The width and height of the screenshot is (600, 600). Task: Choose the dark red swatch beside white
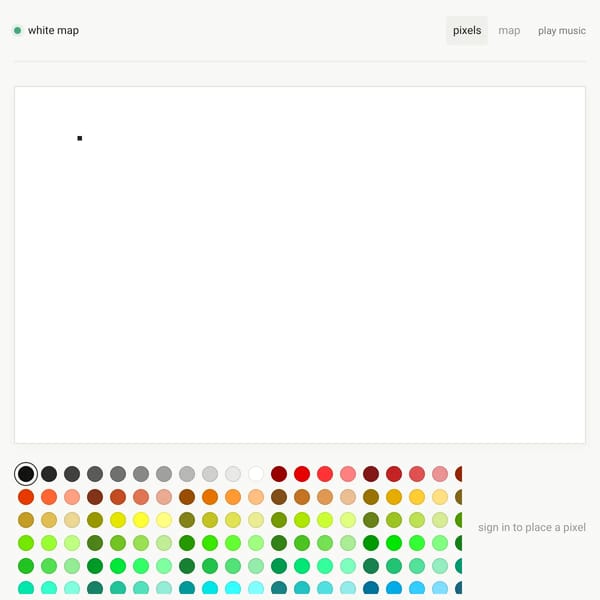[x=279, y=474]
